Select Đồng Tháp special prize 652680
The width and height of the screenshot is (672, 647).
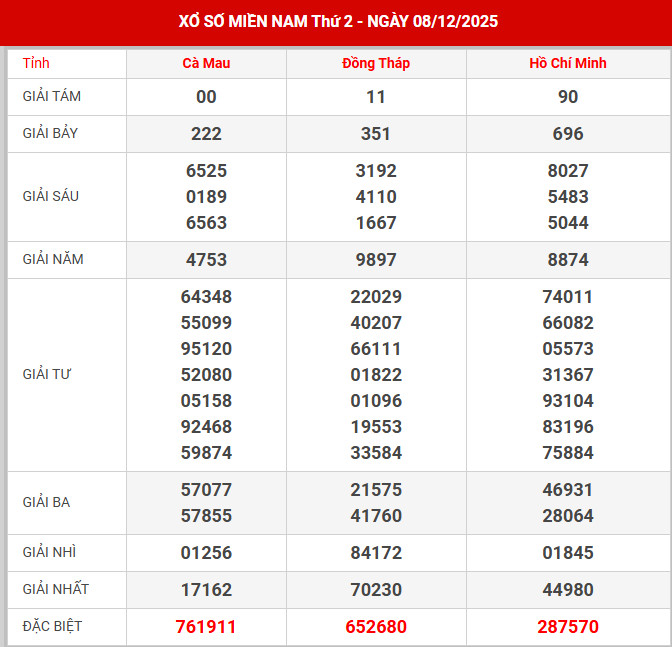376,627
